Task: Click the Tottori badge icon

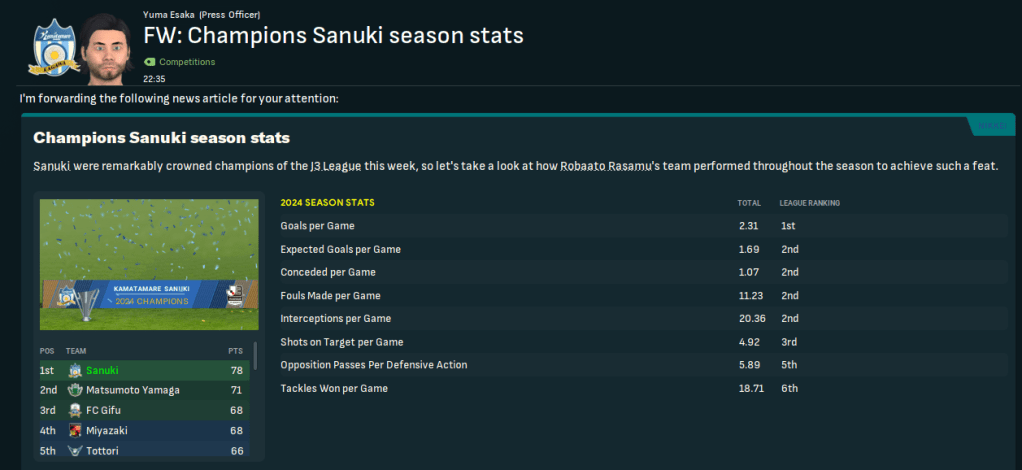Action: click(75, 451)
